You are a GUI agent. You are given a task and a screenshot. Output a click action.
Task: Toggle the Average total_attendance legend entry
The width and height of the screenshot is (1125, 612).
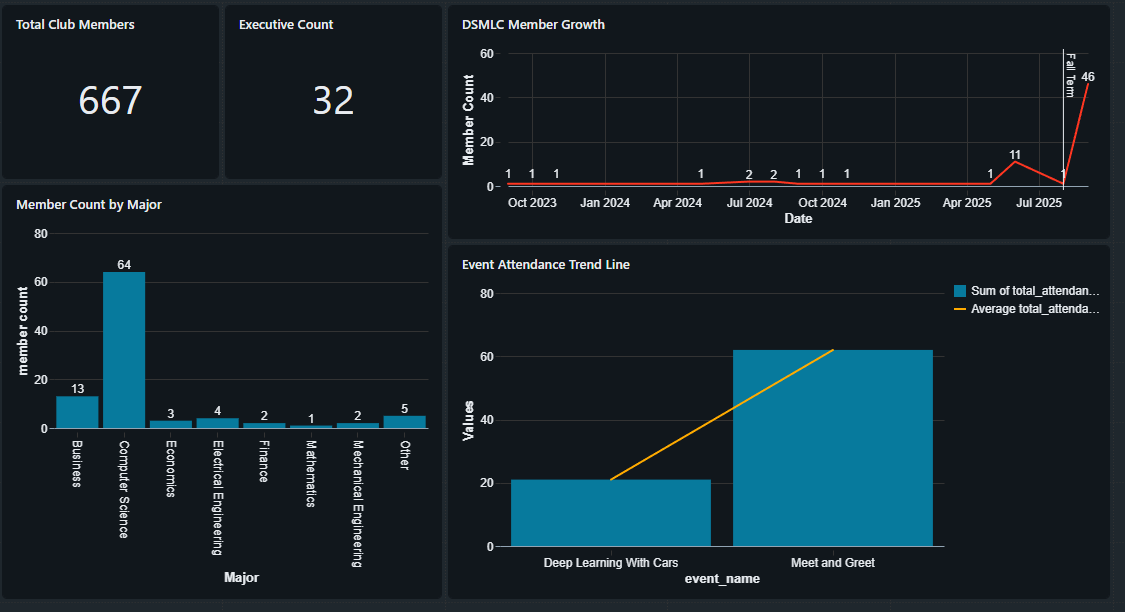[1034, 308]
